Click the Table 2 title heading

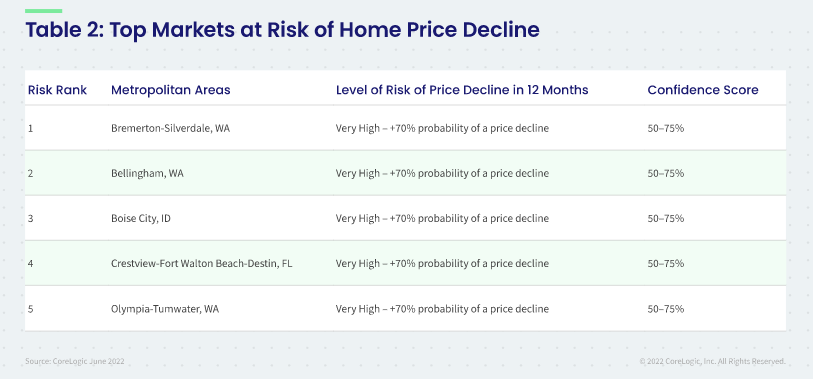click(x=283, y=30)
